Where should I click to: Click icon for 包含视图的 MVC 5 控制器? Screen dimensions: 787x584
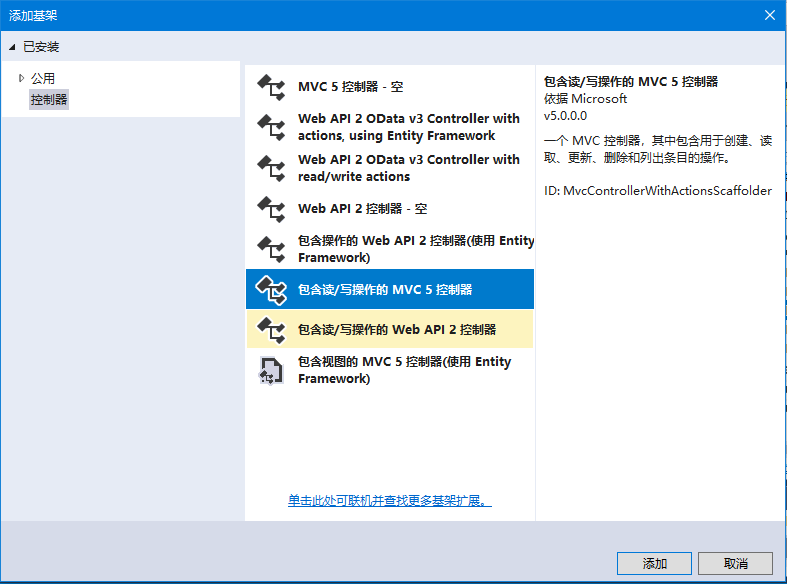271,370
